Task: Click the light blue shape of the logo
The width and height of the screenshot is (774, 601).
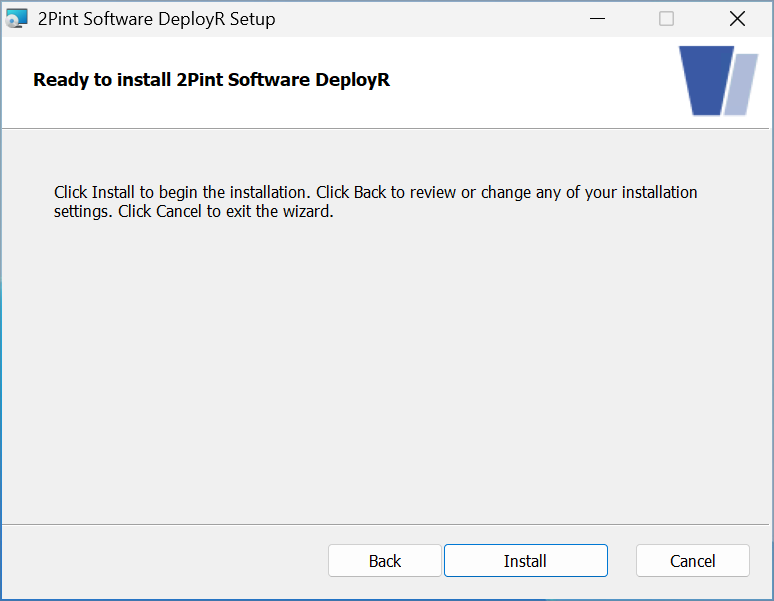Action: pyautogui.click(x=742, y=85)
